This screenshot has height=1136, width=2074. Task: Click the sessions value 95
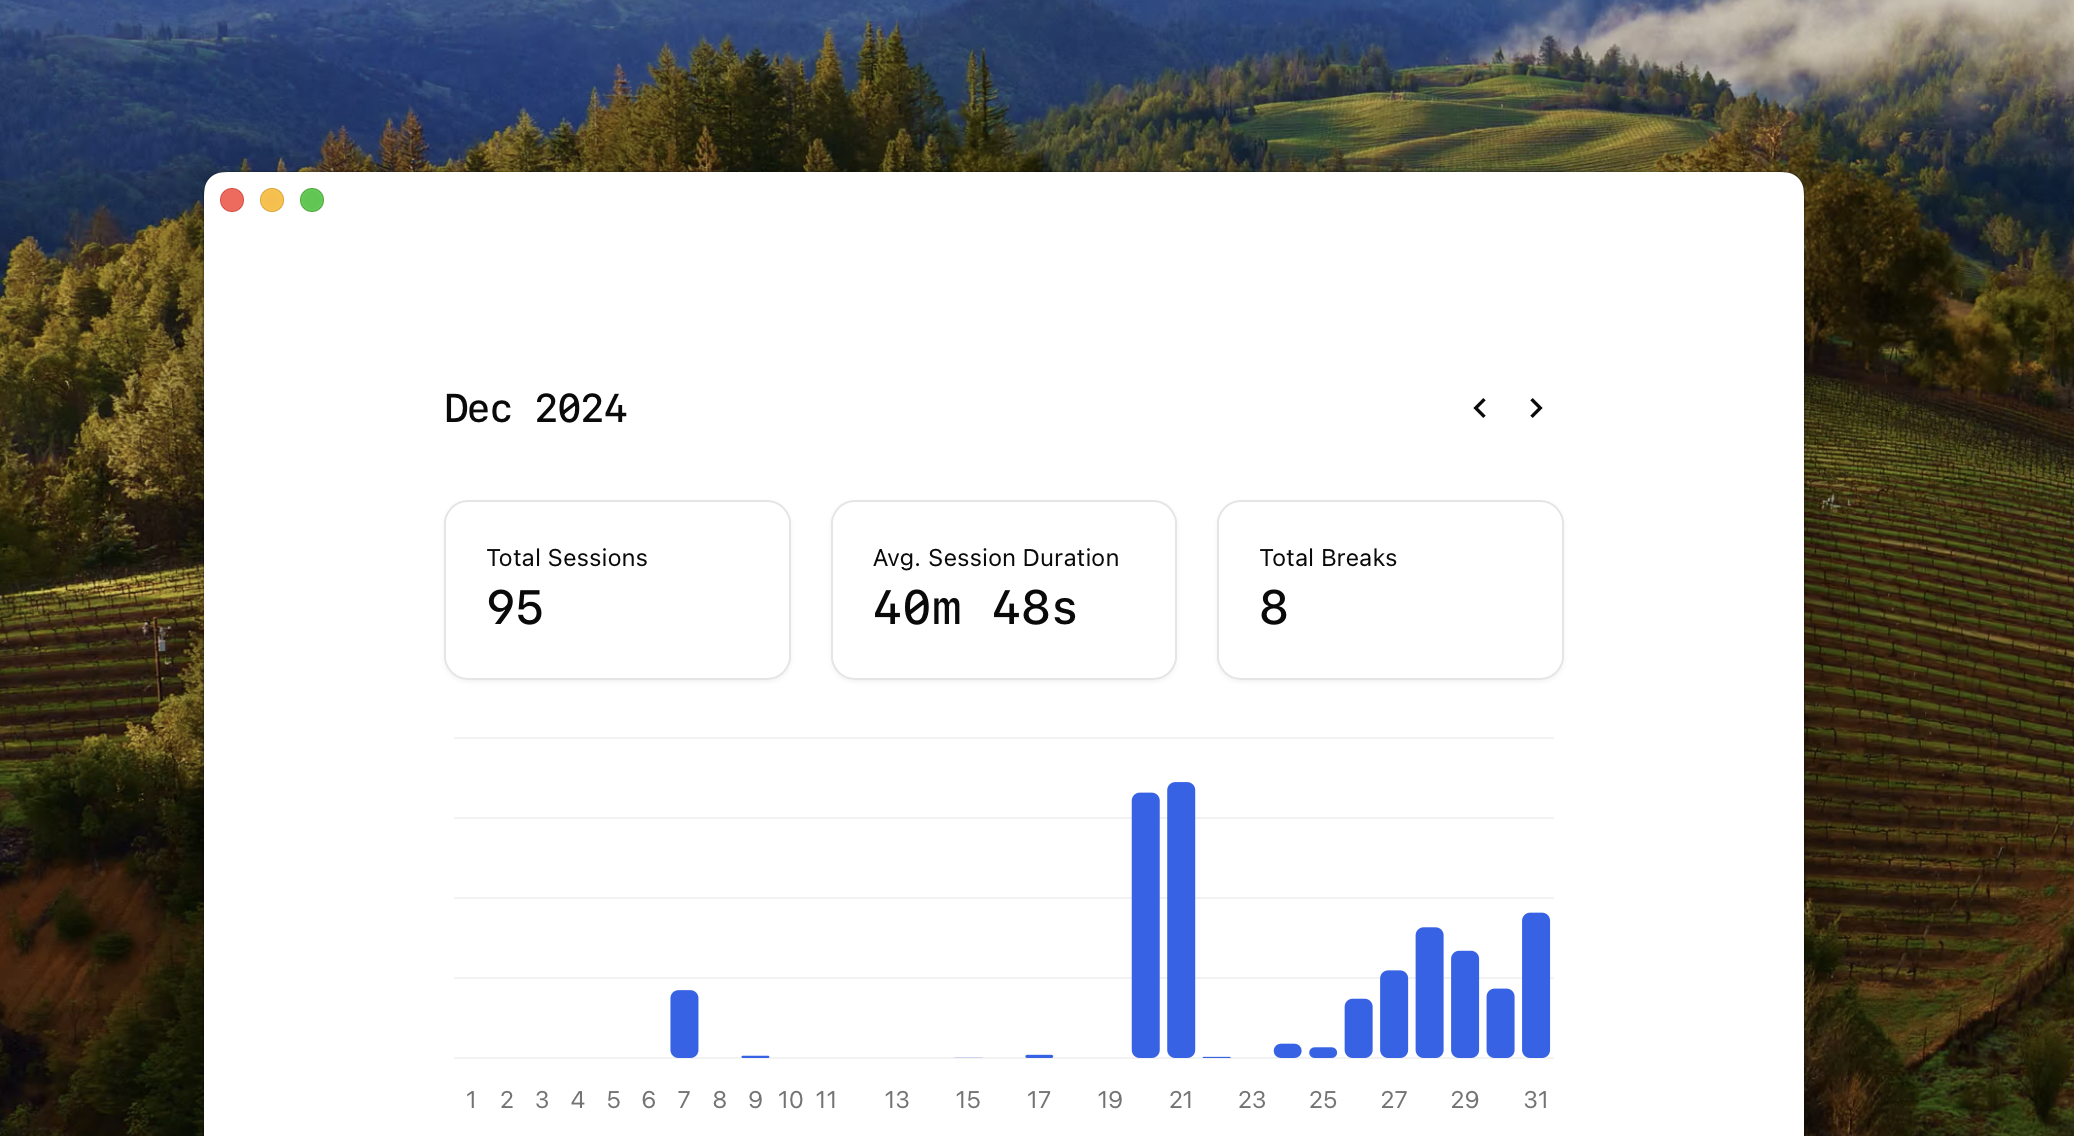point(515,608)
